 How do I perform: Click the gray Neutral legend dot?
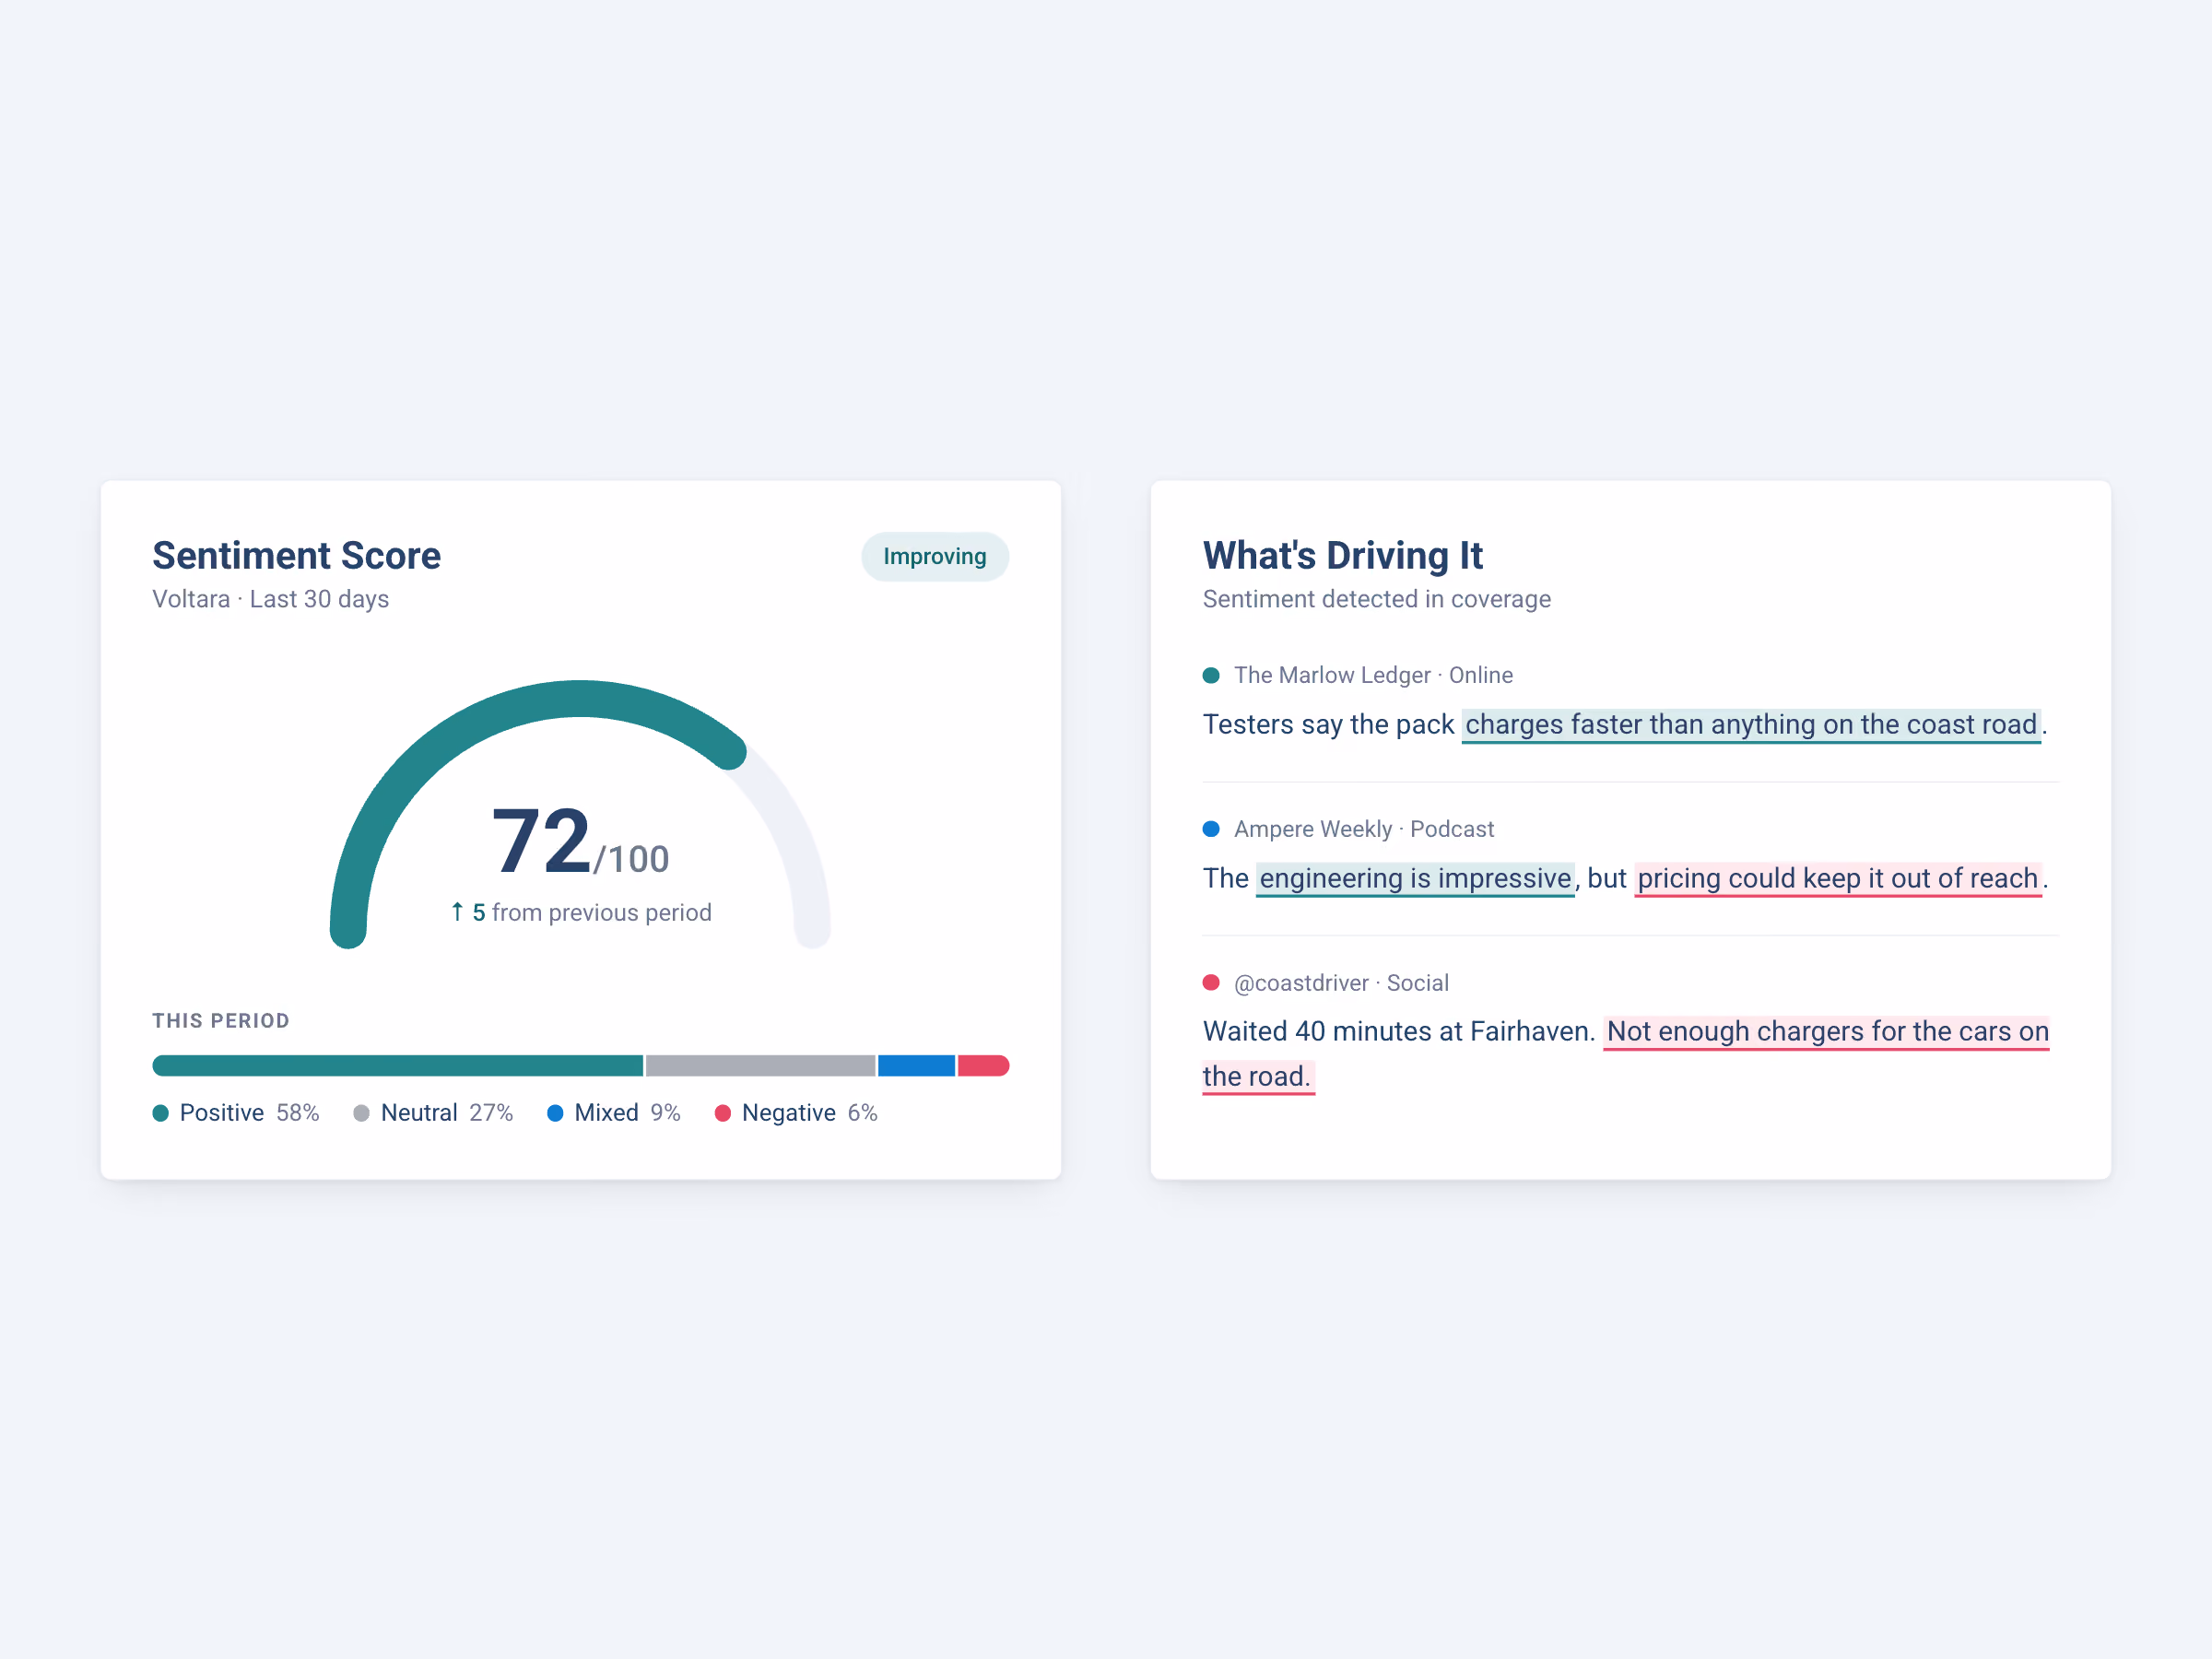coord(361,1113)
